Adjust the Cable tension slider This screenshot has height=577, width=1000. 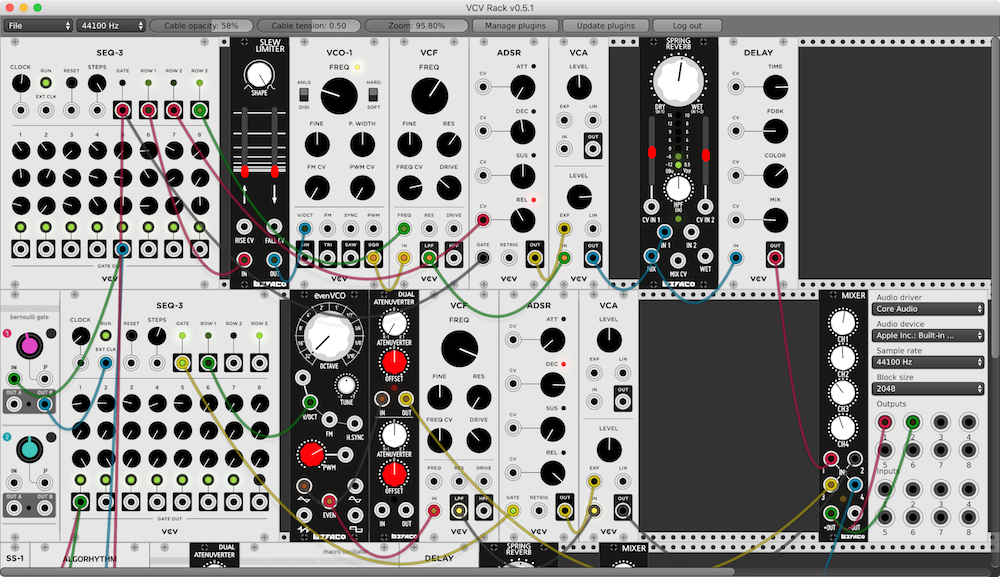(309, 26)
